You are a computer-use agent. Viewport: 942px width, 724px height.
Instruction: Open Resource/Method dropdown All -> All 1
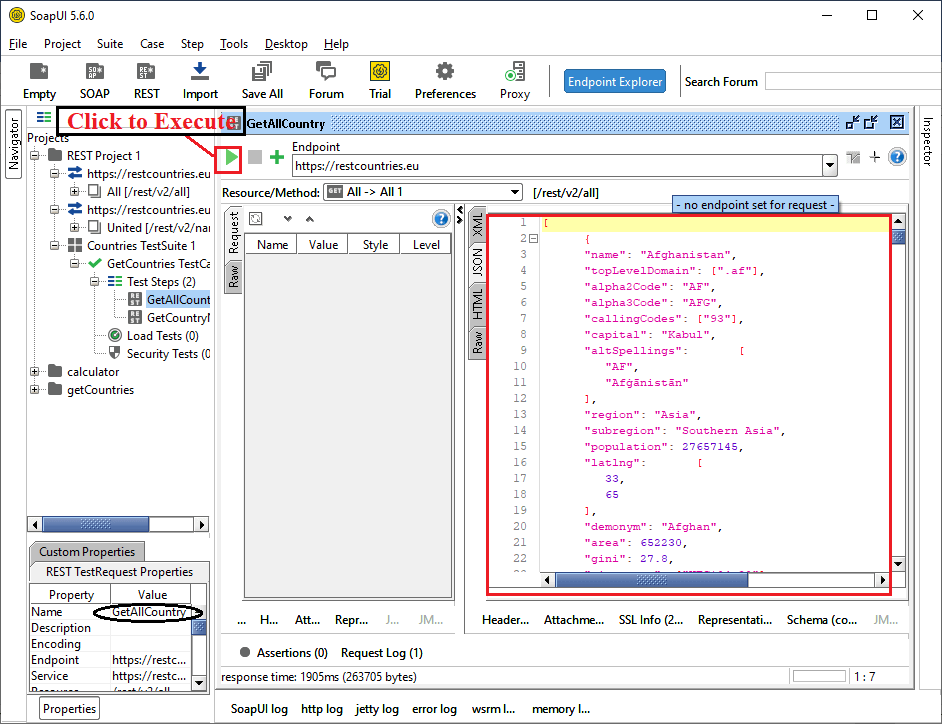[423, 192]
